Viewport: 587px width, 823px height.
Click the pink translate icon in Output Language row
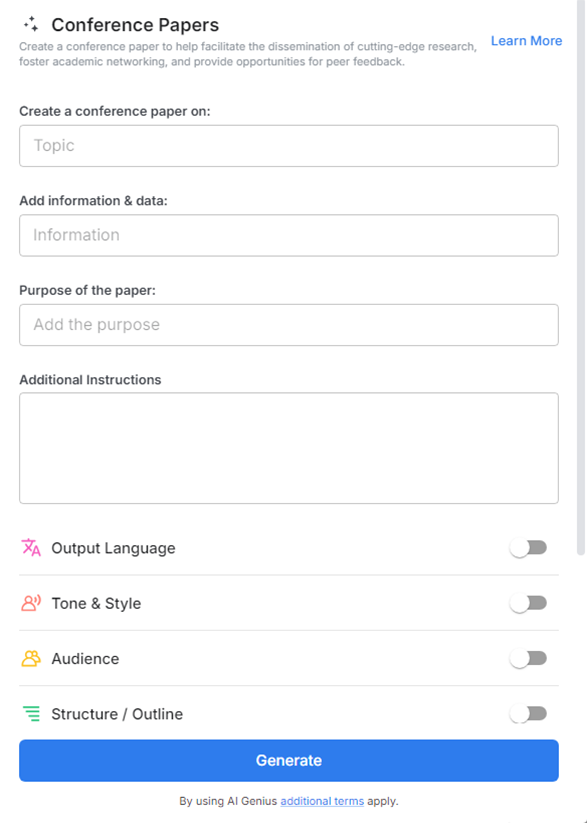coord(30,547)
